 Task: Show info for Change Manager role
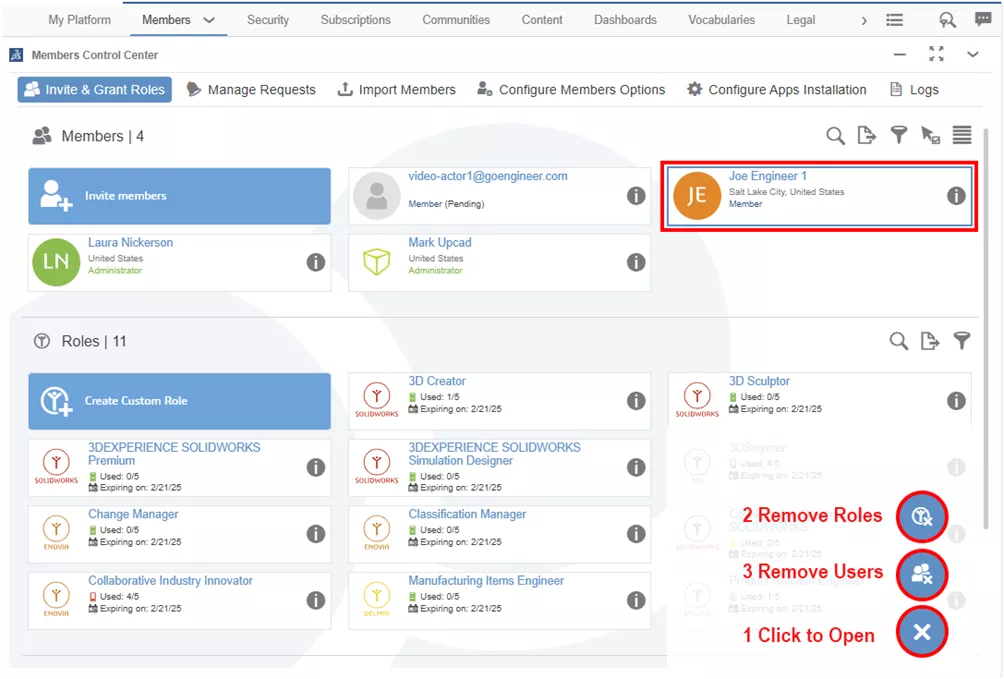point(316,534)
